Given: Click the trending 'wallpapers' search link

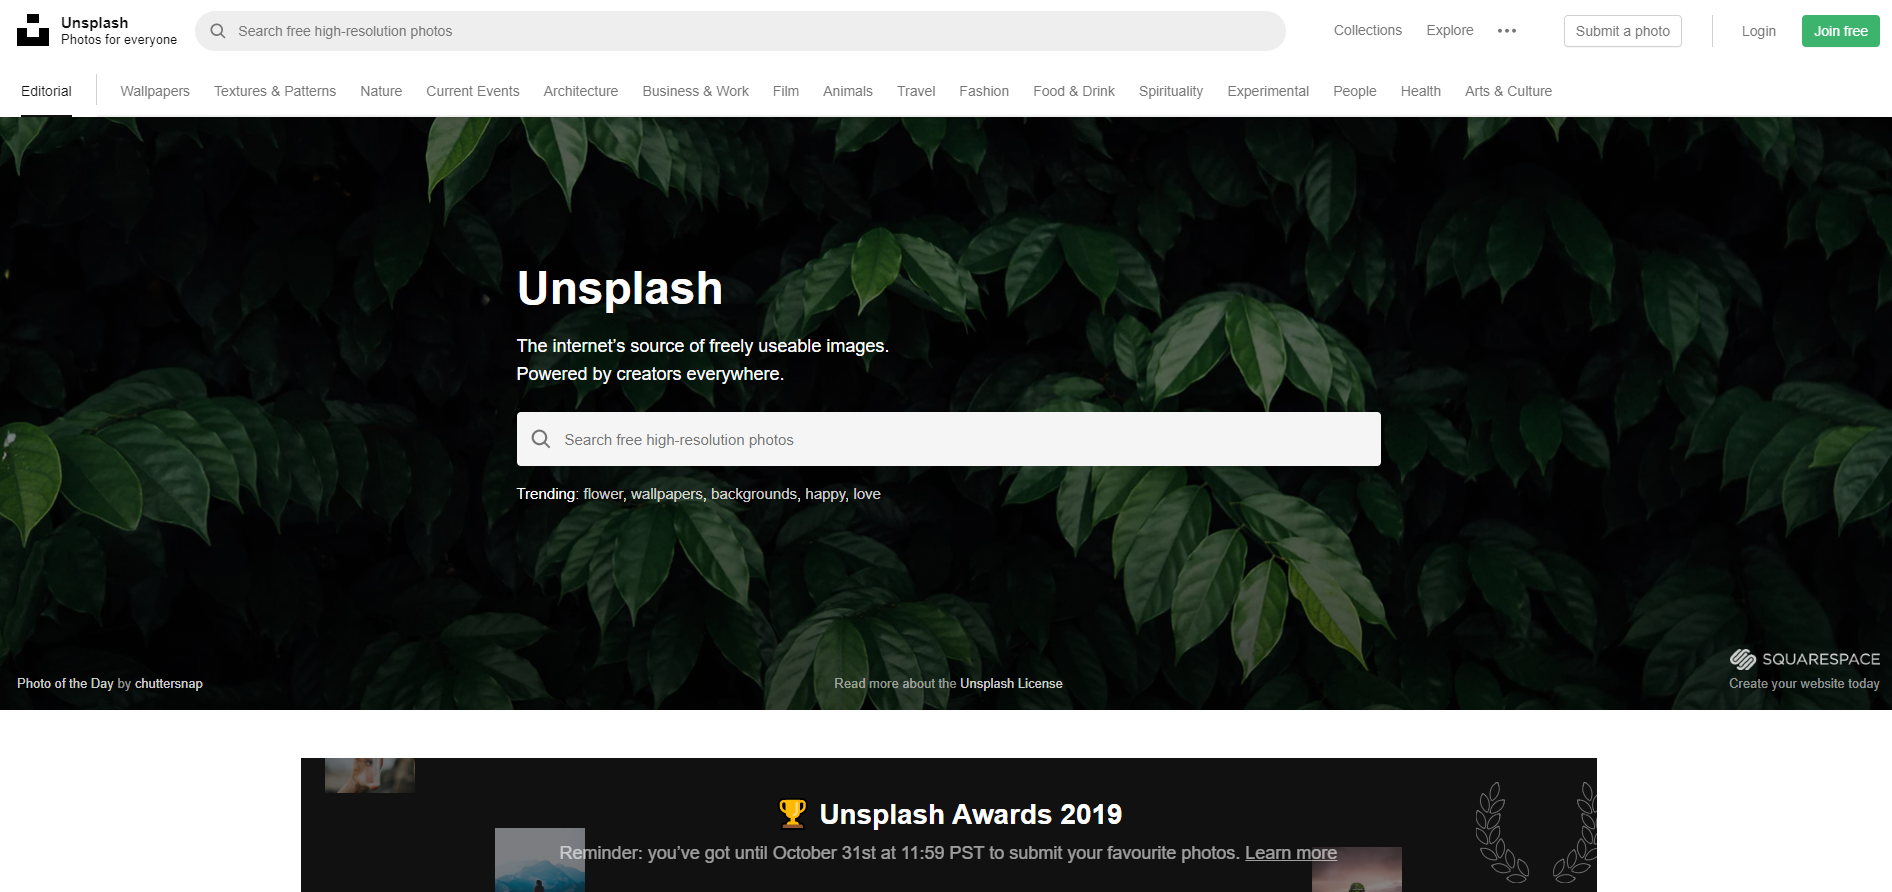Looking at the screenshot, I should click(x=666, y=494).
